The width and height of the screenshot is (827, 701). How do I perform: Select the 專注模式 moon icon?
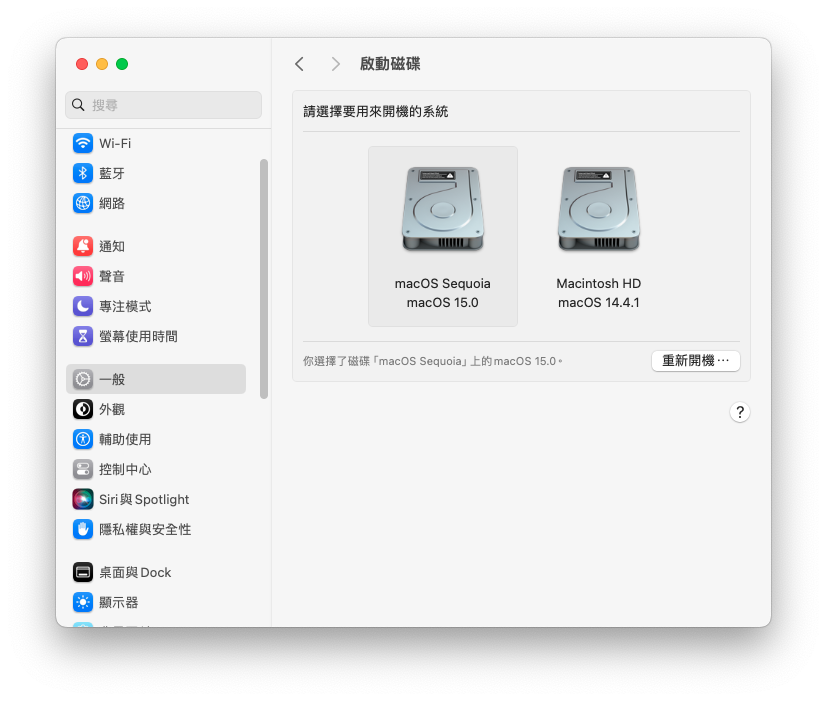pyautogui.click(x=83, y=306)
